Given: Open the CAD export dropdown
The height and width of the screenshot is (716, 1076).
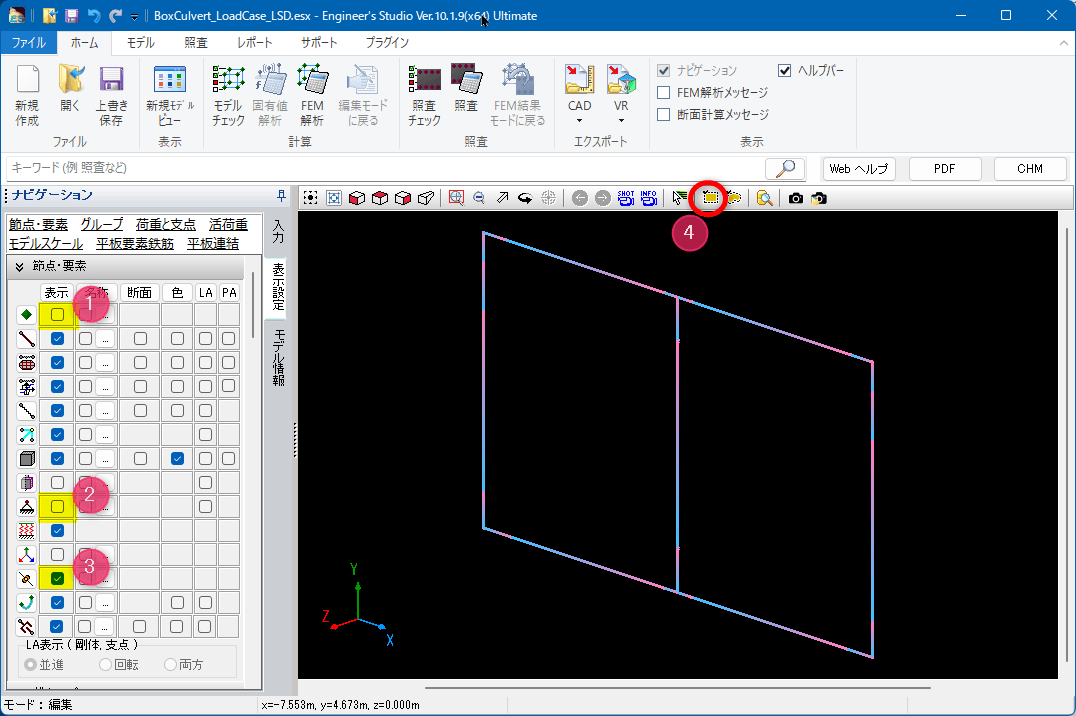Looking at the screenshot, I should point(579,120).
